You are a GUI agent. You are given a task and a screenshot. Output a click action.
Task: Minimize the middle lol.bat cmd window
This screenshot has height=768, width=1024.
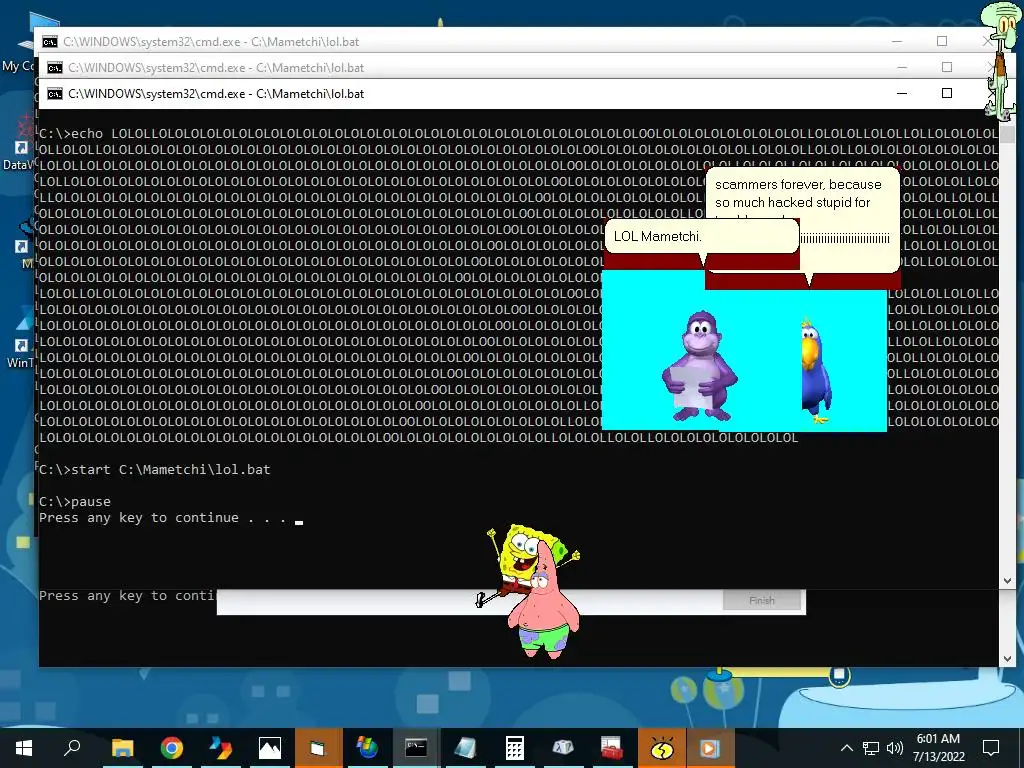click(x=902, y=67)
